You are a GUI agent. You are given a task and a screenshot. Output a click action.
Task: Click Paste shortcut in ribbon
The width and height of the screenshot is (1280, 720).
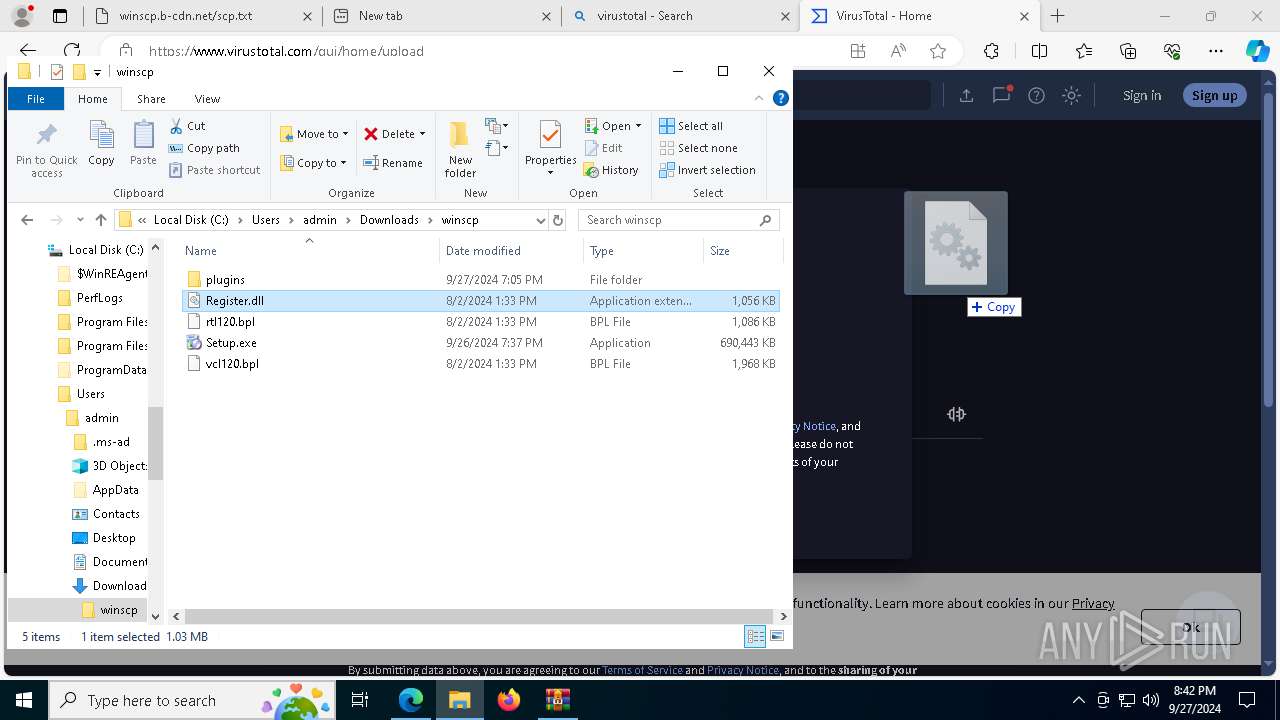tap(214, 170)
